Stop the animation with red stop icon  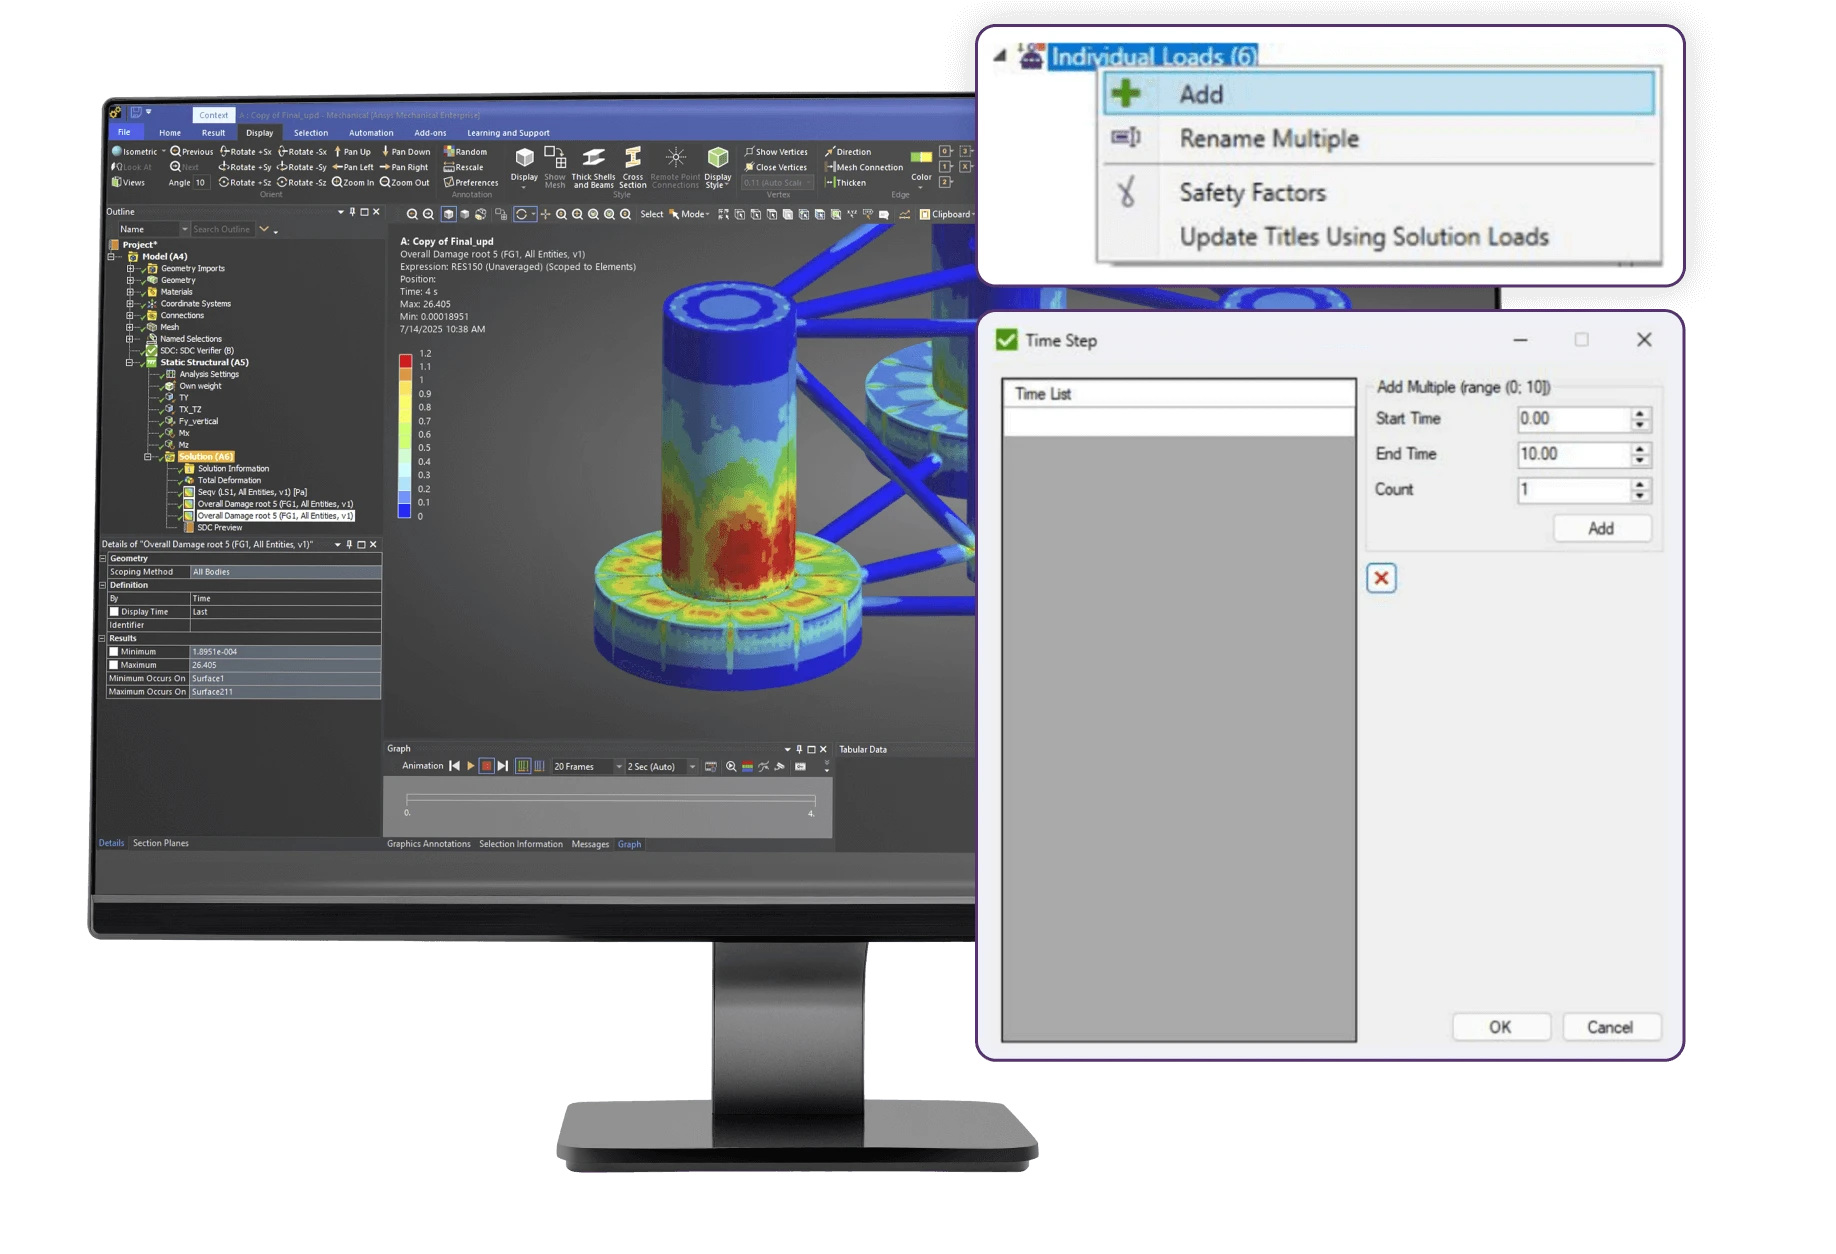tap(486, 766)
